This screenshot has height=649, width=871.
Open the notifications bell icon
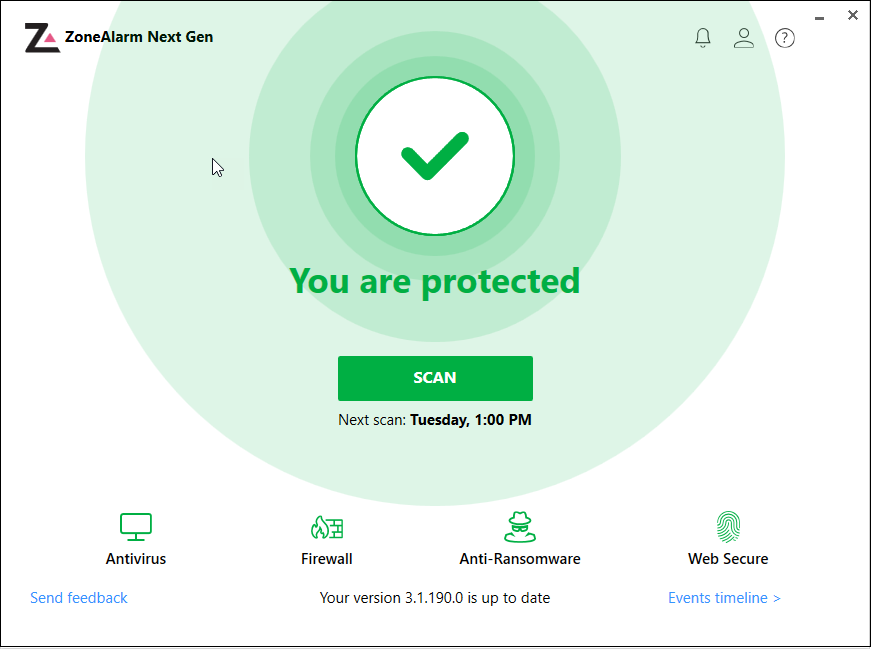703,38
